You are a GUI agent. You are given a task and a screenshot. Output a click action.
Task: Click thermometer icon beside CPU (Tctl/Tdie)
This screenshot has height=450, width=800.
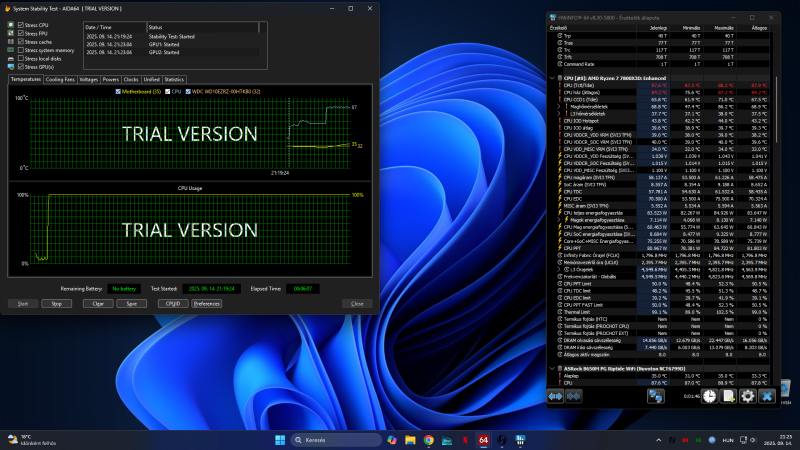click(x=560, y=85)
